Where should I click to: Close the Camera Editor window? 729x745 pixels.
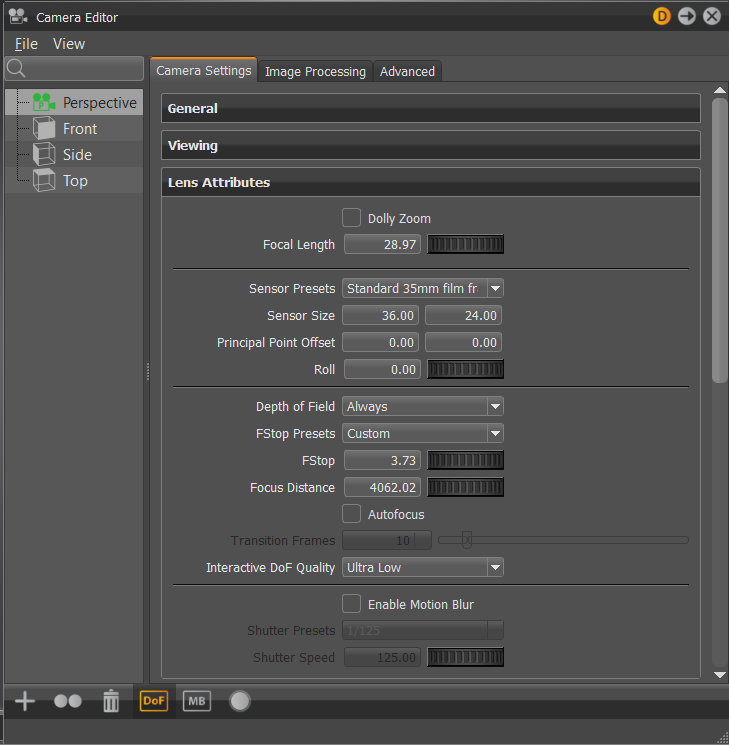click(711, 17)
